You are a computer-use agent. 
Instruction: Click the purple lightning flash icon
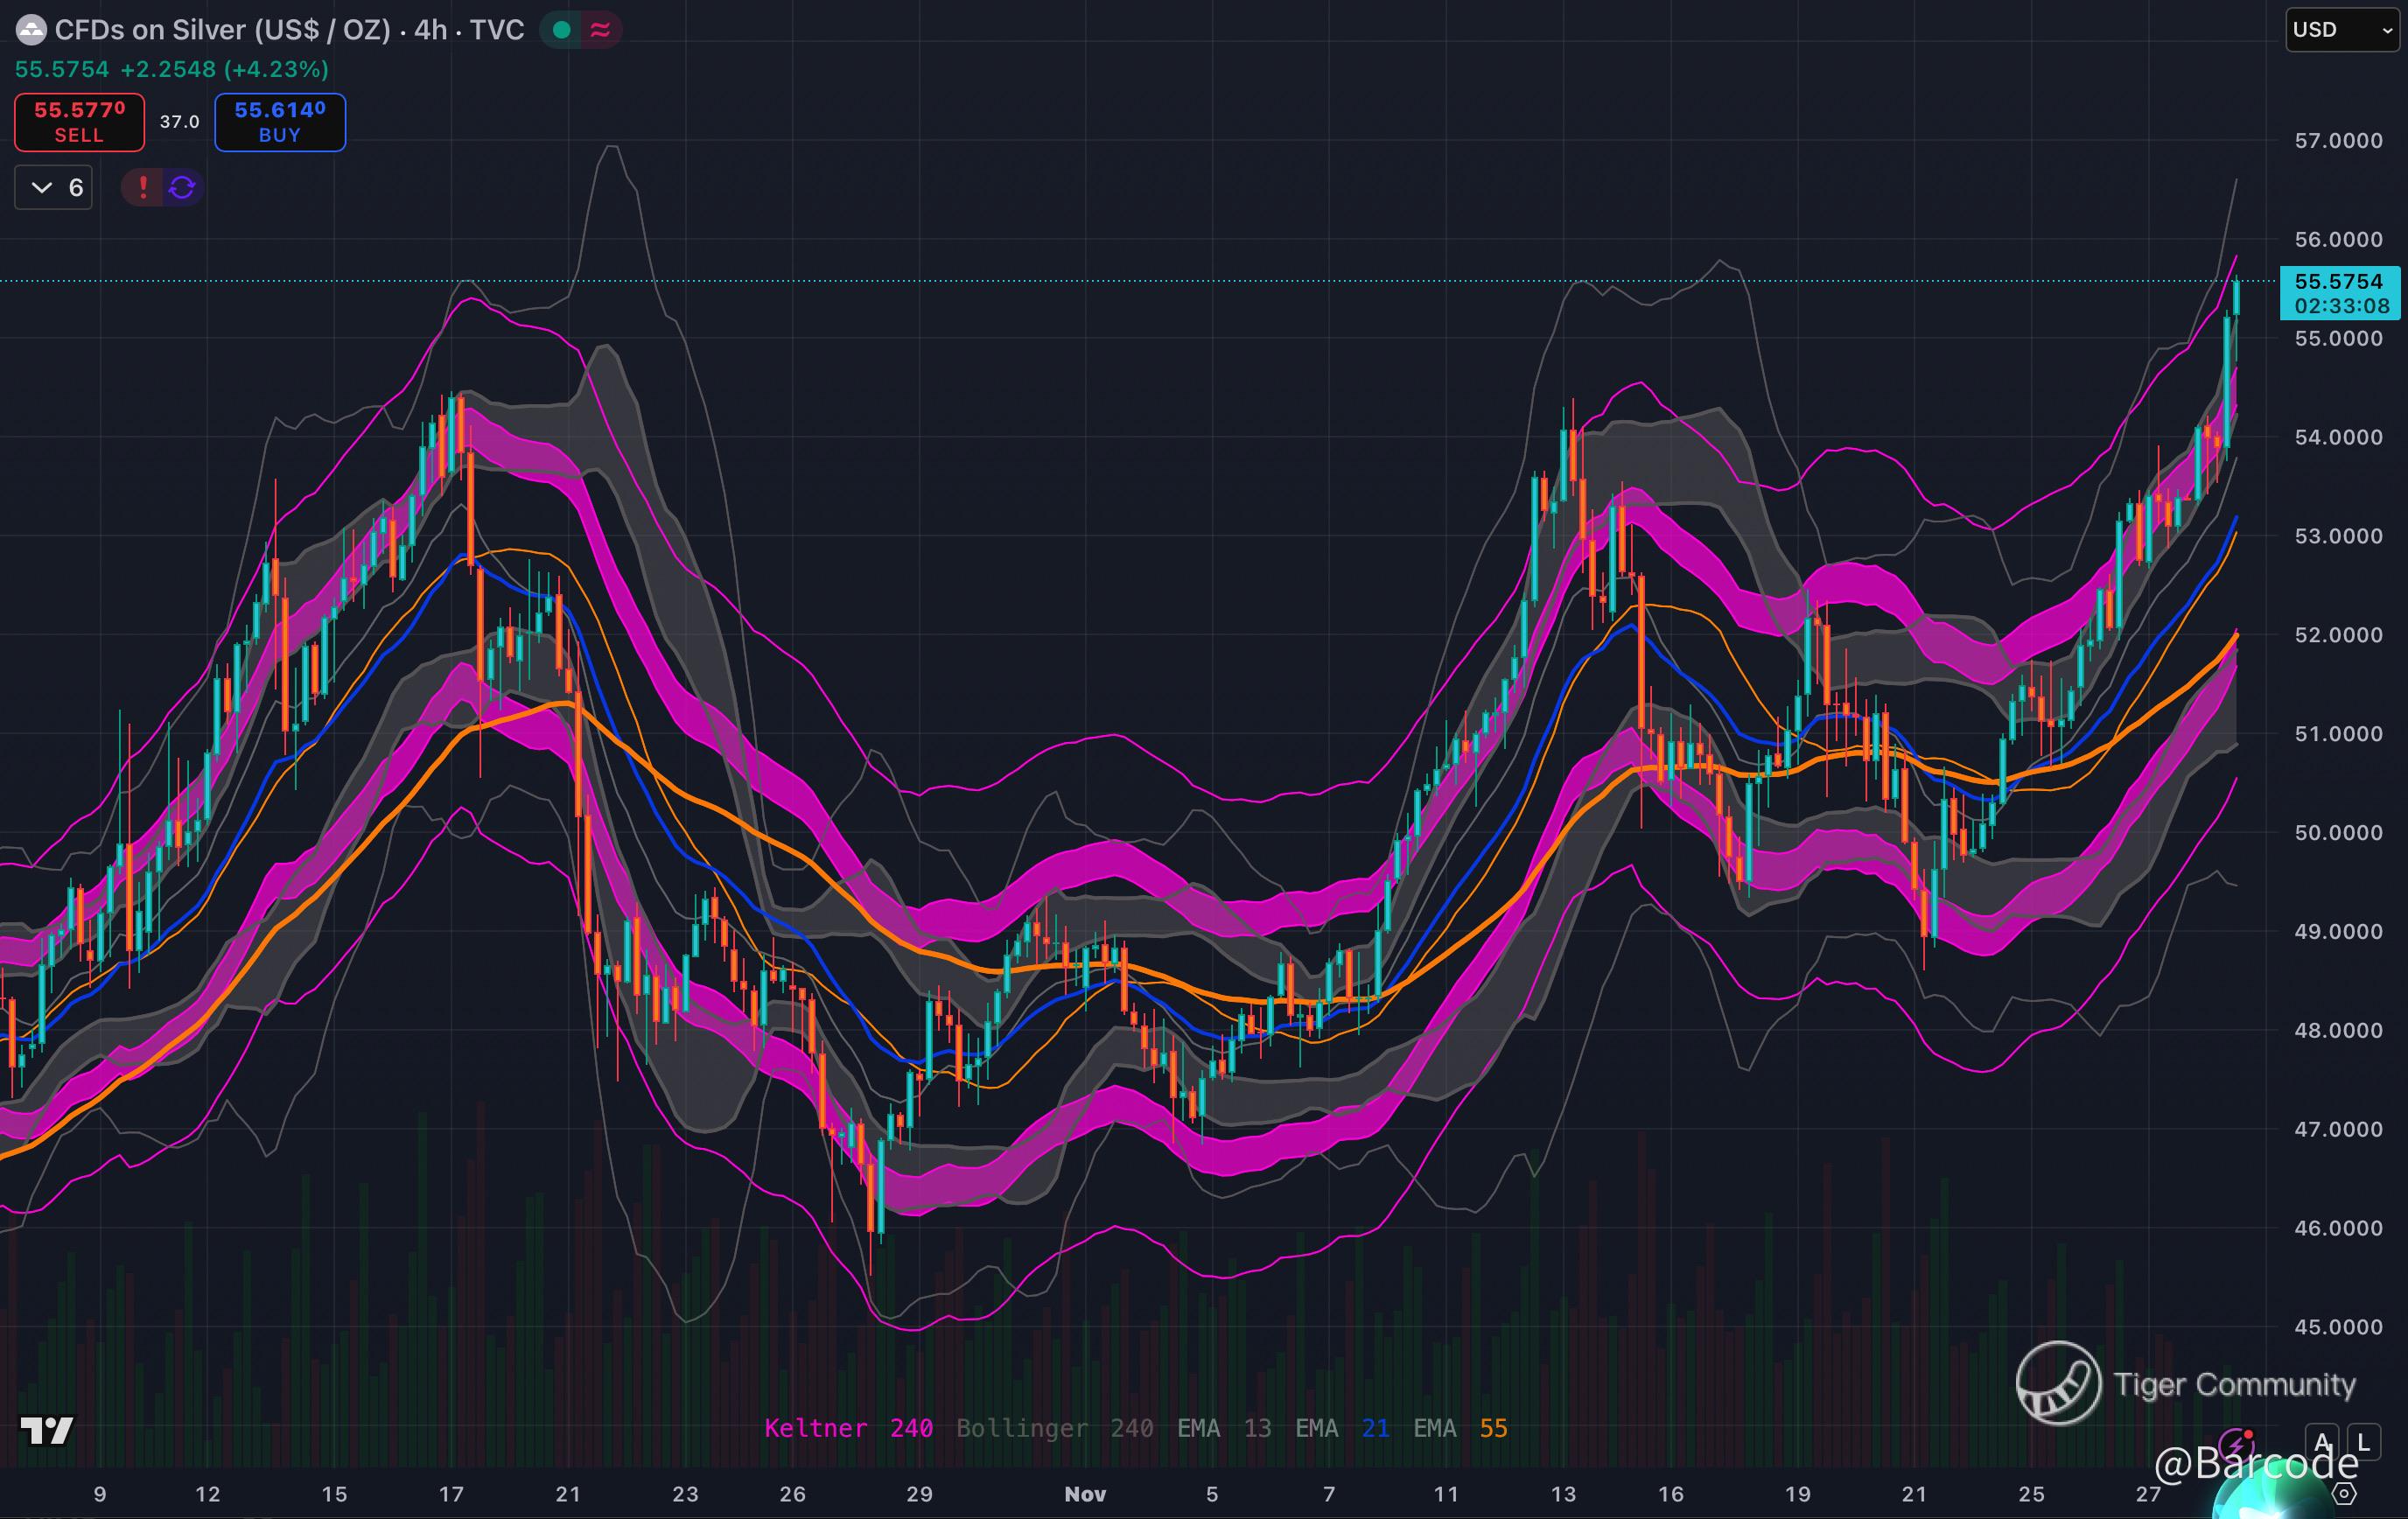(2234, 1444)
